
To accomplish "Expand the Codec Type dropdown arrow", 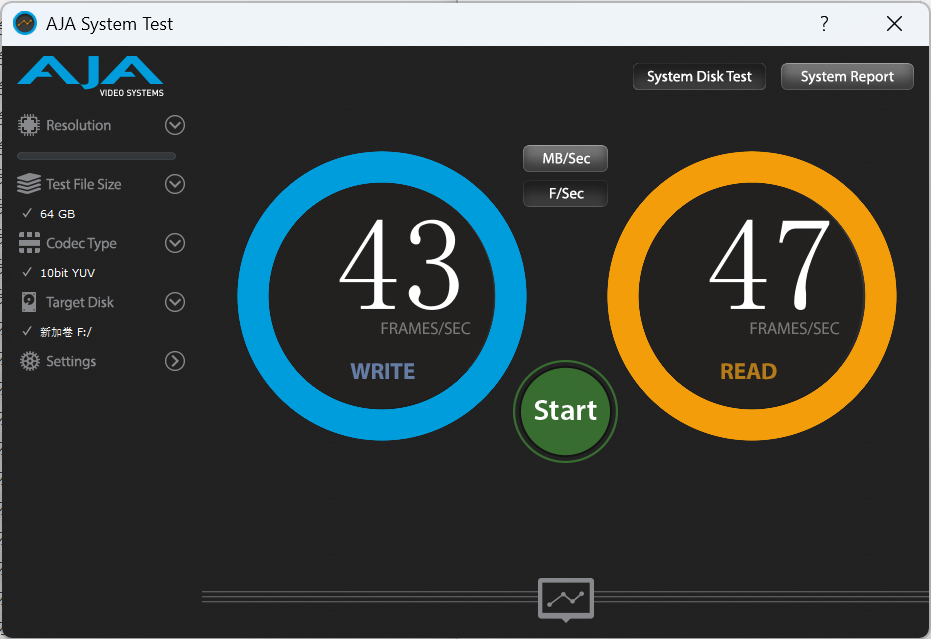I will point(175,243).
